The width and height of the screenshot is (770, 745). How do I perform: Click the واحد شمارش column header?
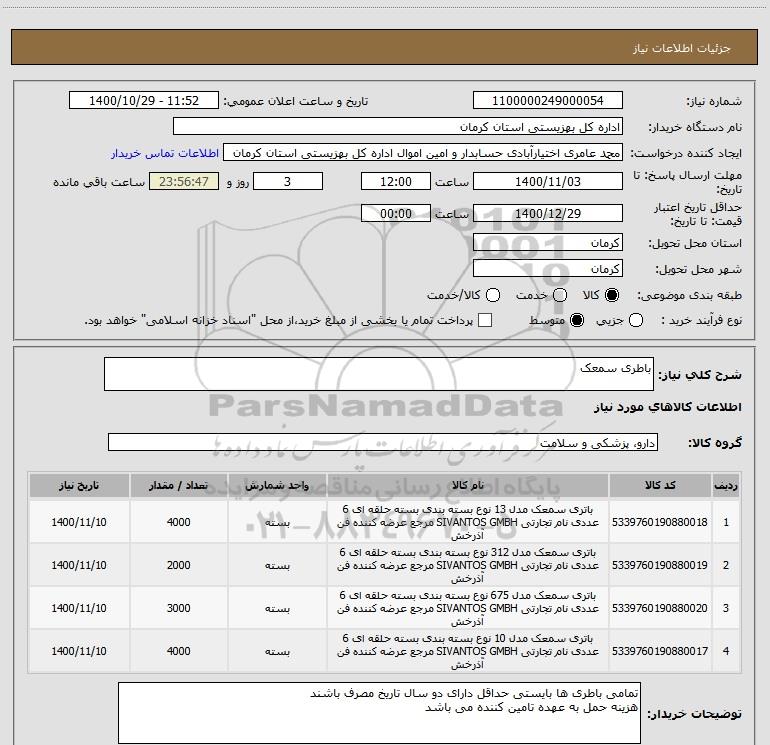point(277,486)
